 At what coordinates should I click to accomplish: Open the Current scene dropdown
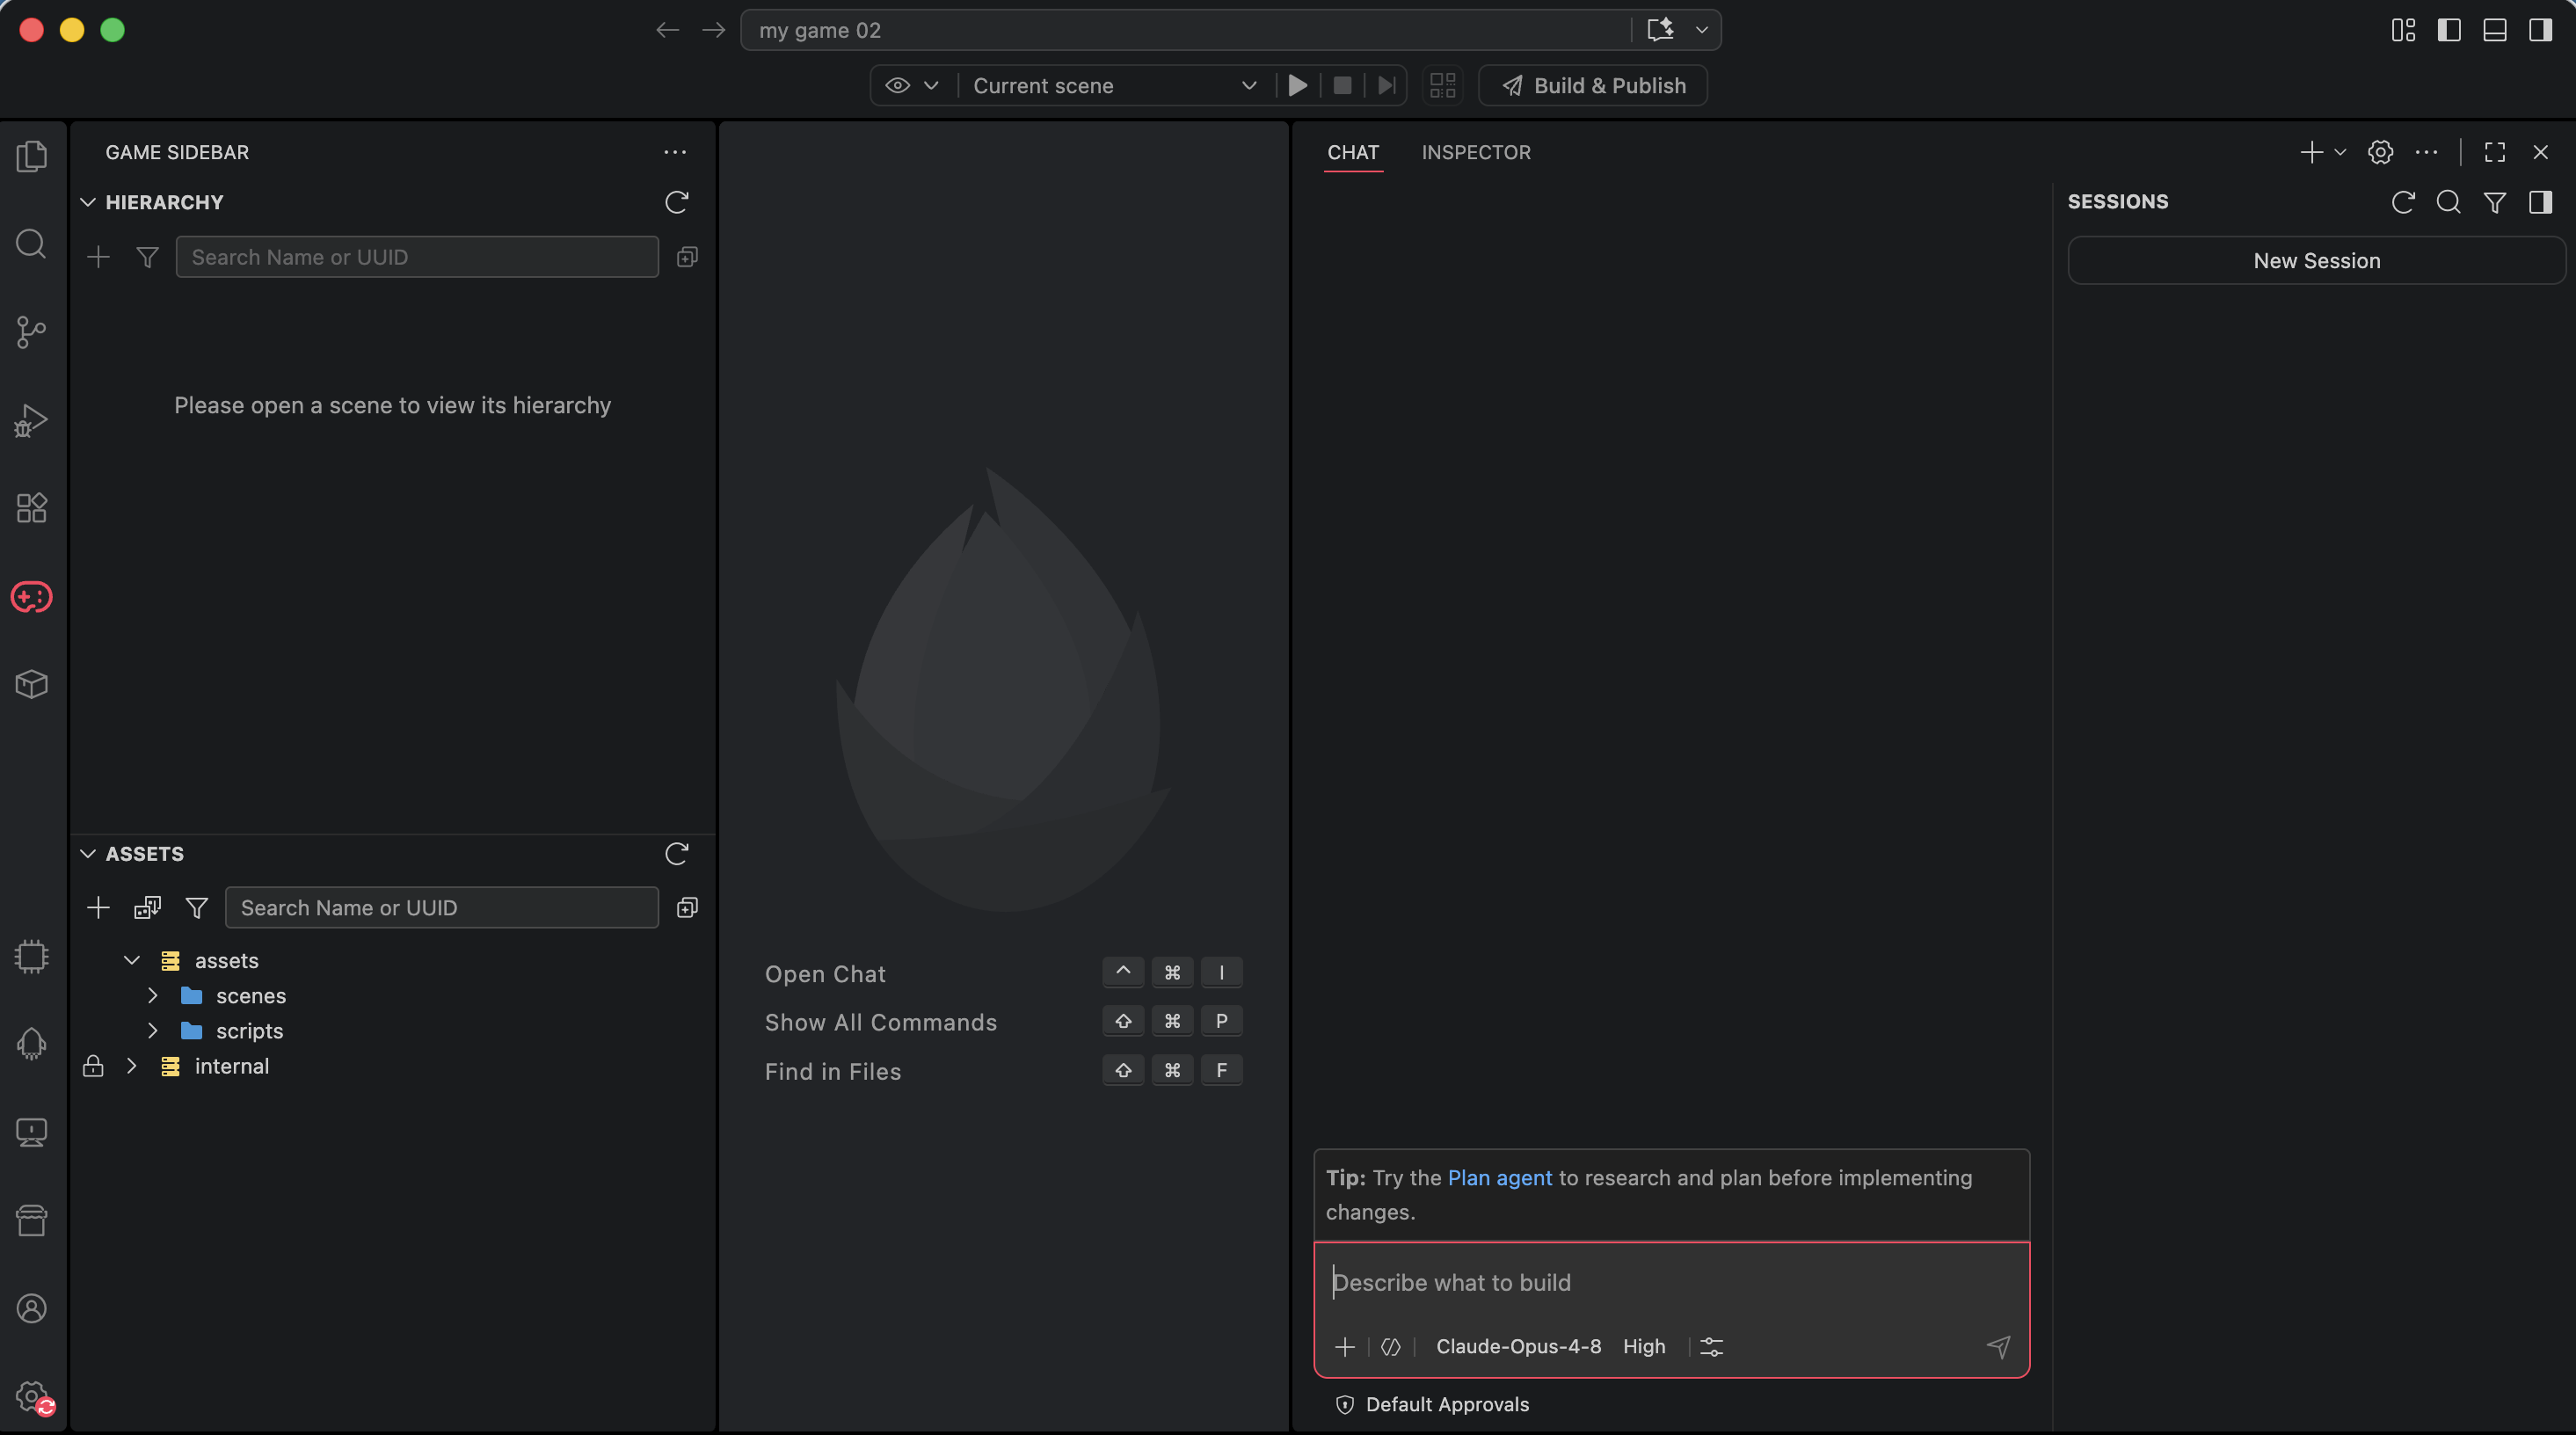point(1114,85)
